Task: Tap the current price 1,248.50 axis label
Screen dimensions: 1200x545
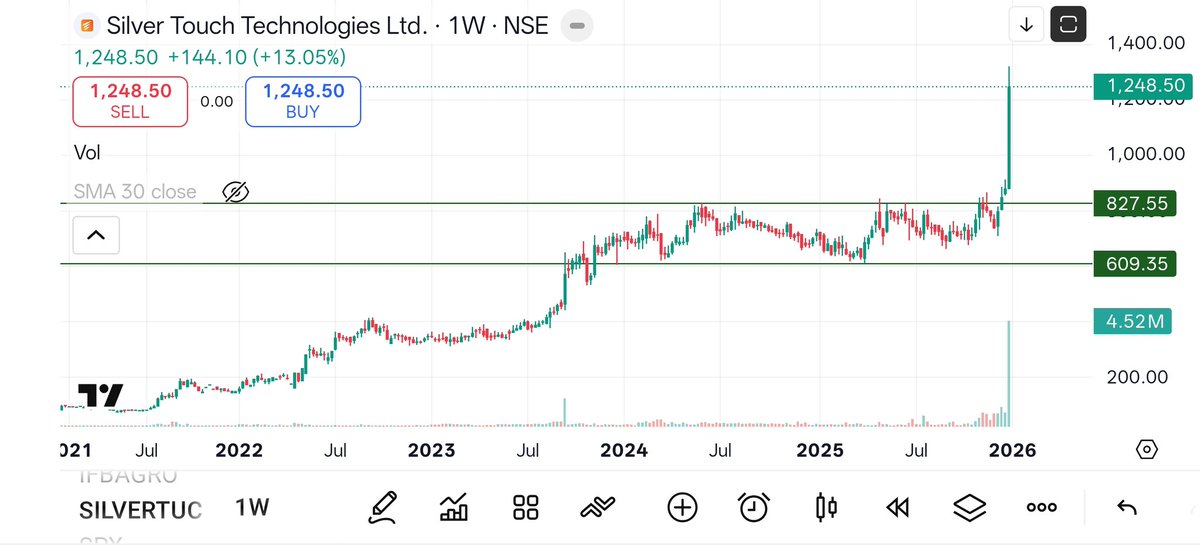Action: point(1145,86)
